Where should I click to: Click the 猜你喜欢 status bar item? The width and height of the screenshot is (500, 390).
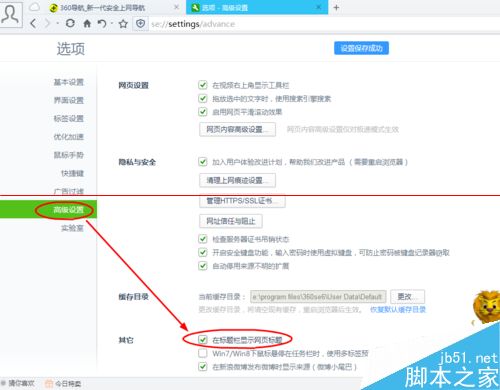(18, 383)
